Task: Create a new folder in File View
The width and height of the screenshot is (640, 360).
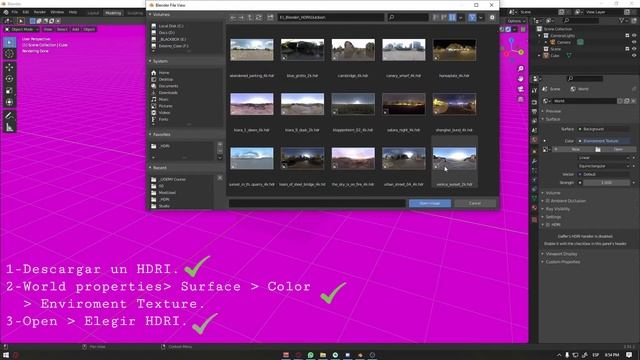Action: pos(270,18)
